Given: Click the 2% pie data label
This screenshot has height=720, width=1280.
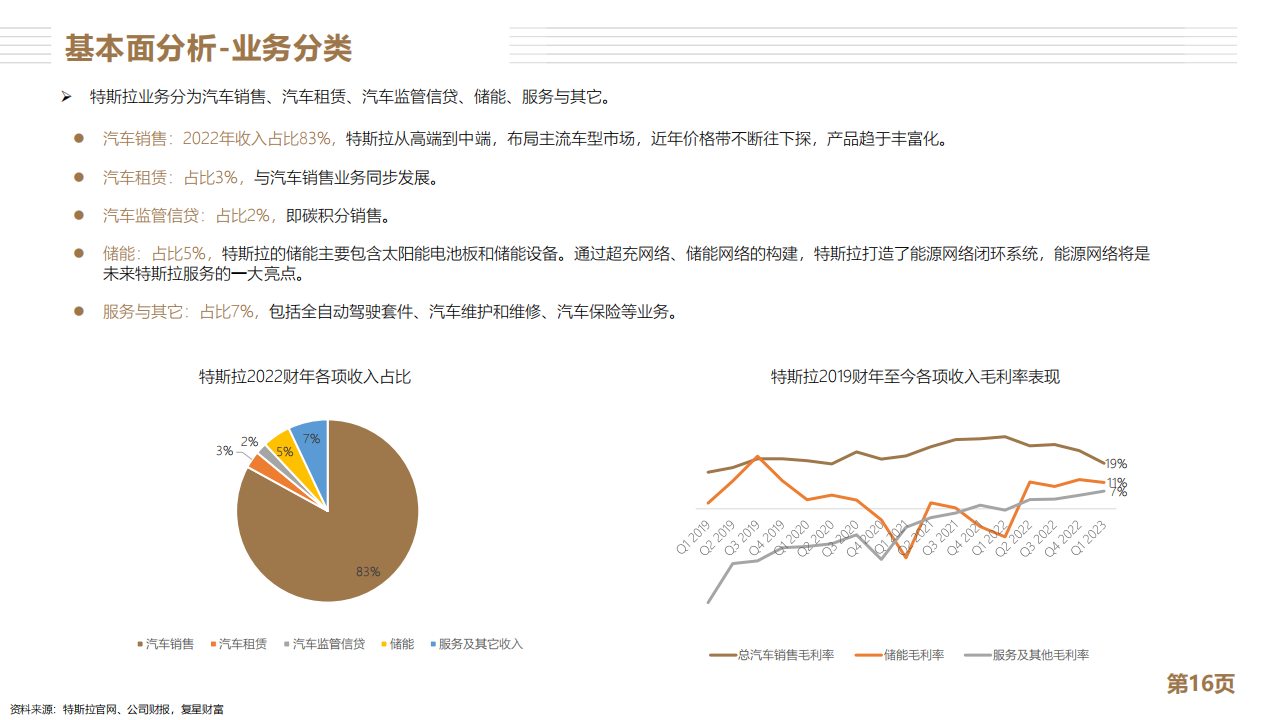Looking at the screenshot, I should click(249, 441).
